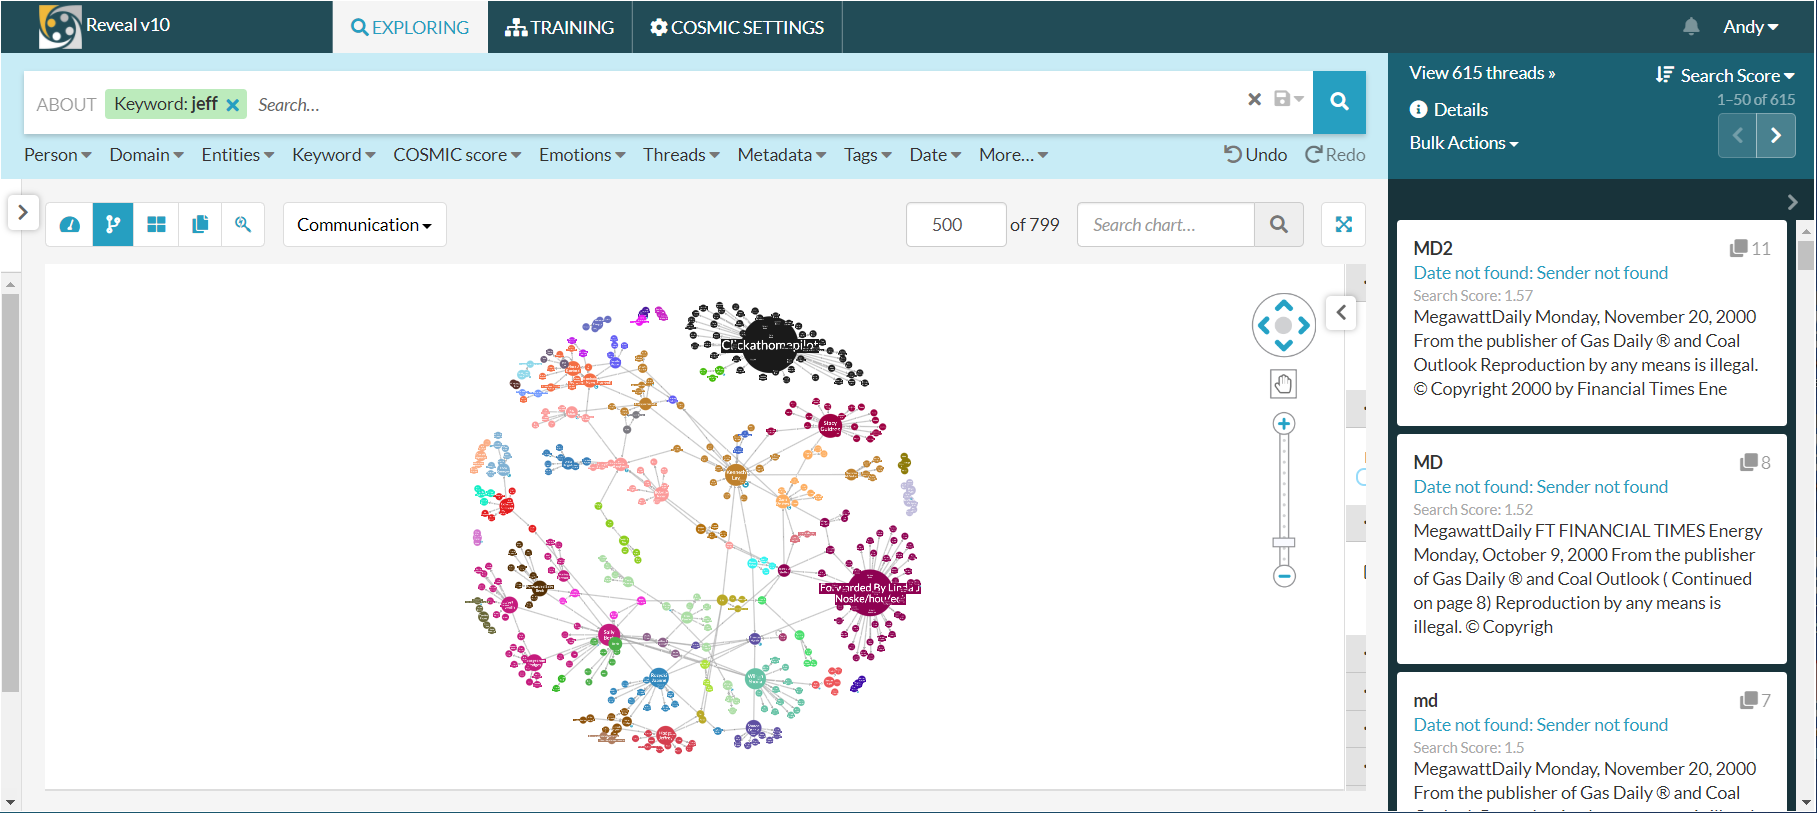The image size is (1817, 813).
Task: Open the View 615 threads link
Action: 1482,73
